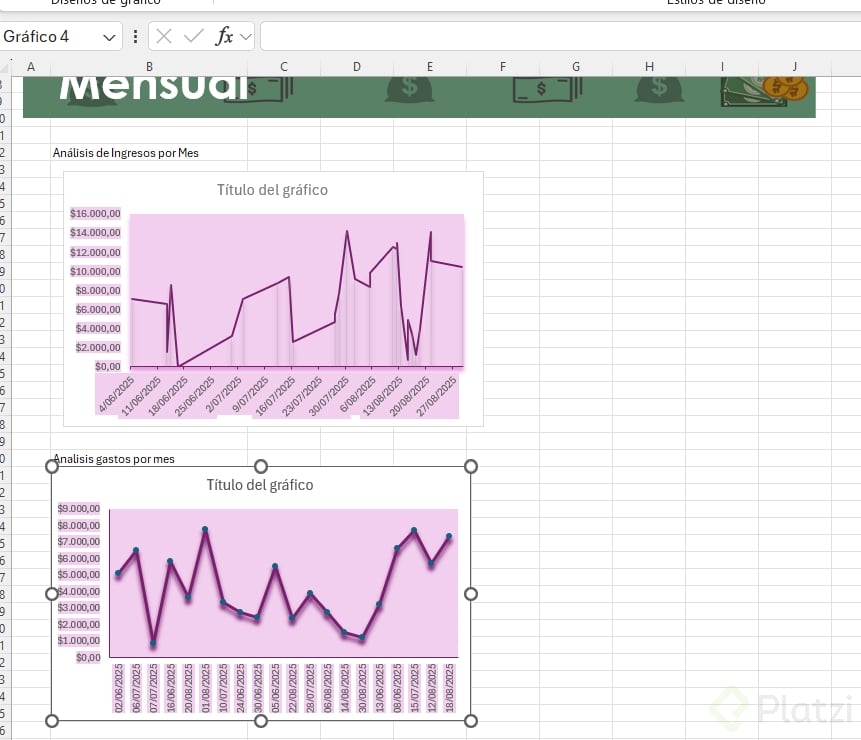The width and height of the screenshot is (861, 740).
Task: Click the coins and cash icon in green banner
Action: [764, 91]
